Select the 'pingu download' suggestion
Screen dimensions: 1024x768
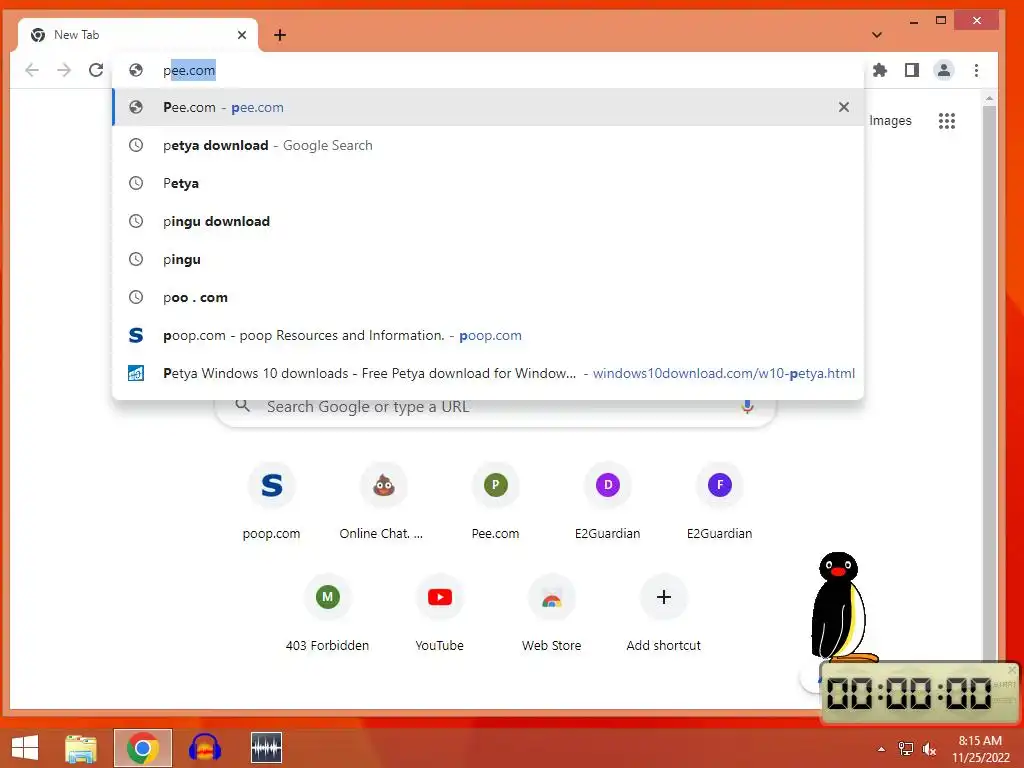click(x=488, y=221)
